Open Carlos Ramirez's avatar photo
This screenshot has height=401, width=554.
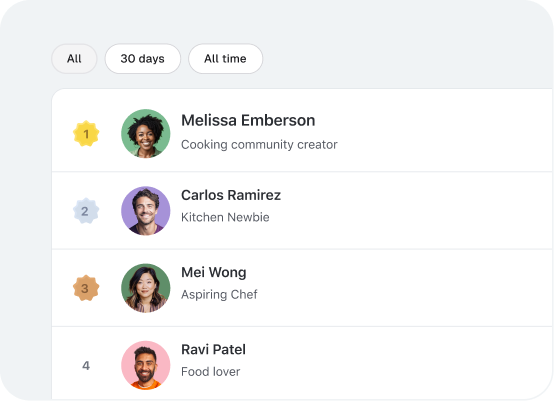(x=146, y=211)
